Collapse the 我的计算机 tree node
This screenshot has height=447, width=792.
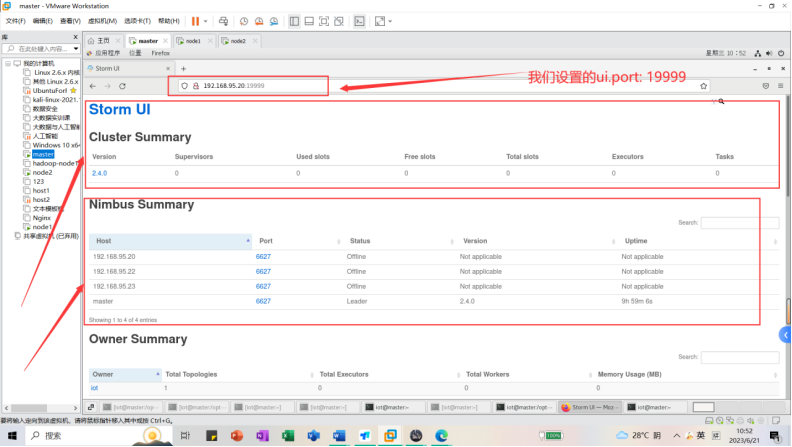[x=8, y=64]
